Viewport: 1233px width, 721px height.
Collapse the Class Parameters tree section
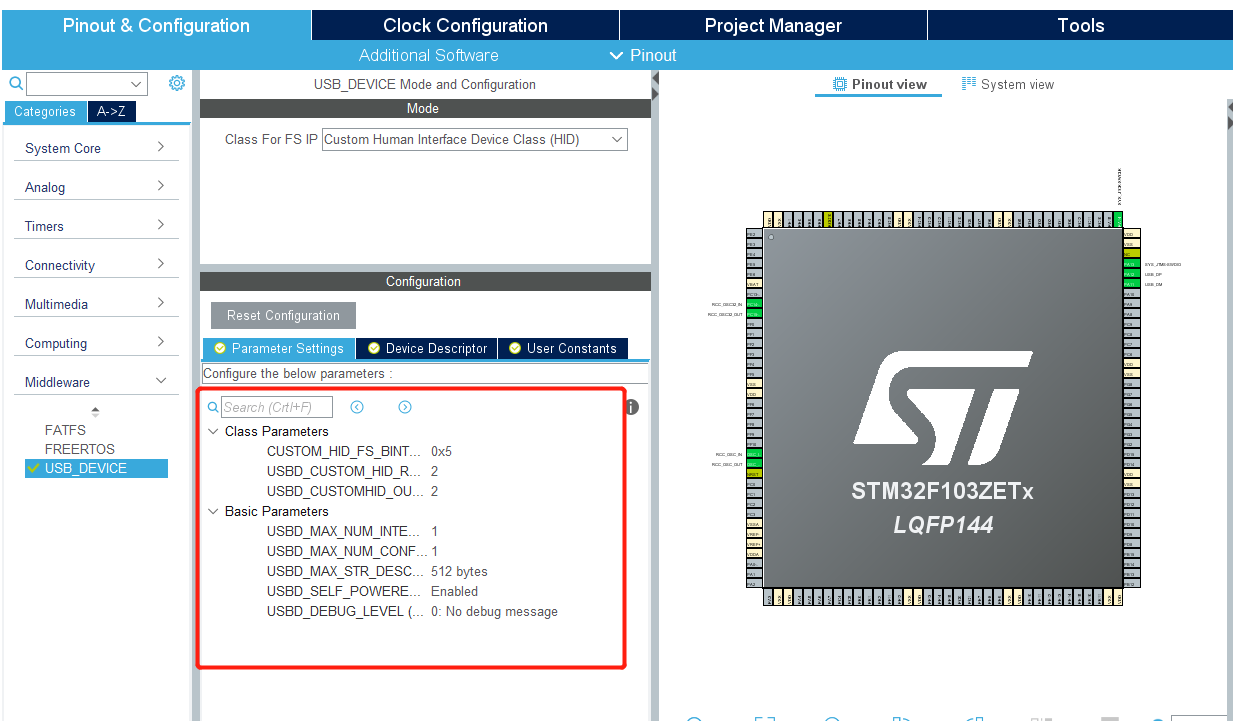pos(213,431)
